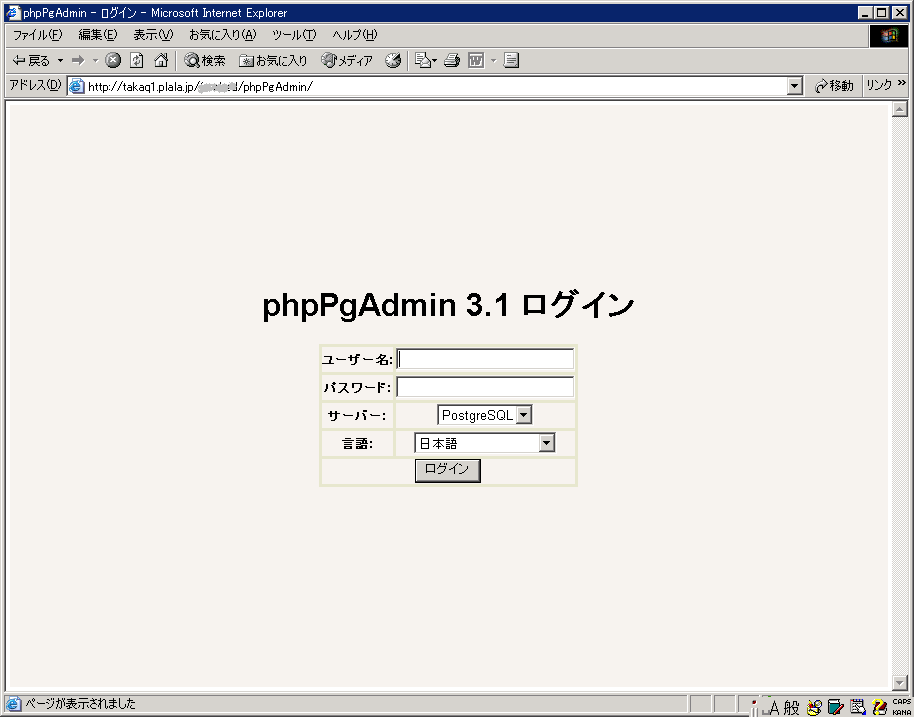Toggle the CAPS indicator on the language bar

point(901,702)
